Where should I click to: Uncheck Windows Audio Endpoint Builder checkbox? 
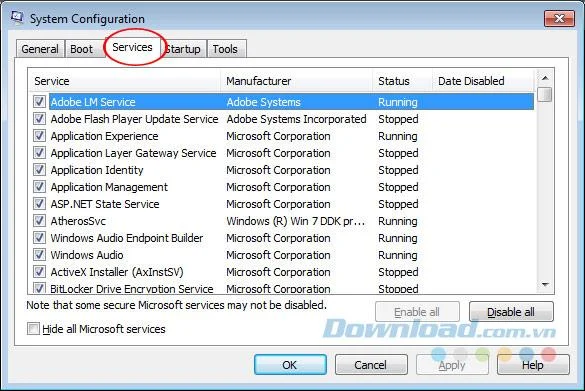coord(39,238)
